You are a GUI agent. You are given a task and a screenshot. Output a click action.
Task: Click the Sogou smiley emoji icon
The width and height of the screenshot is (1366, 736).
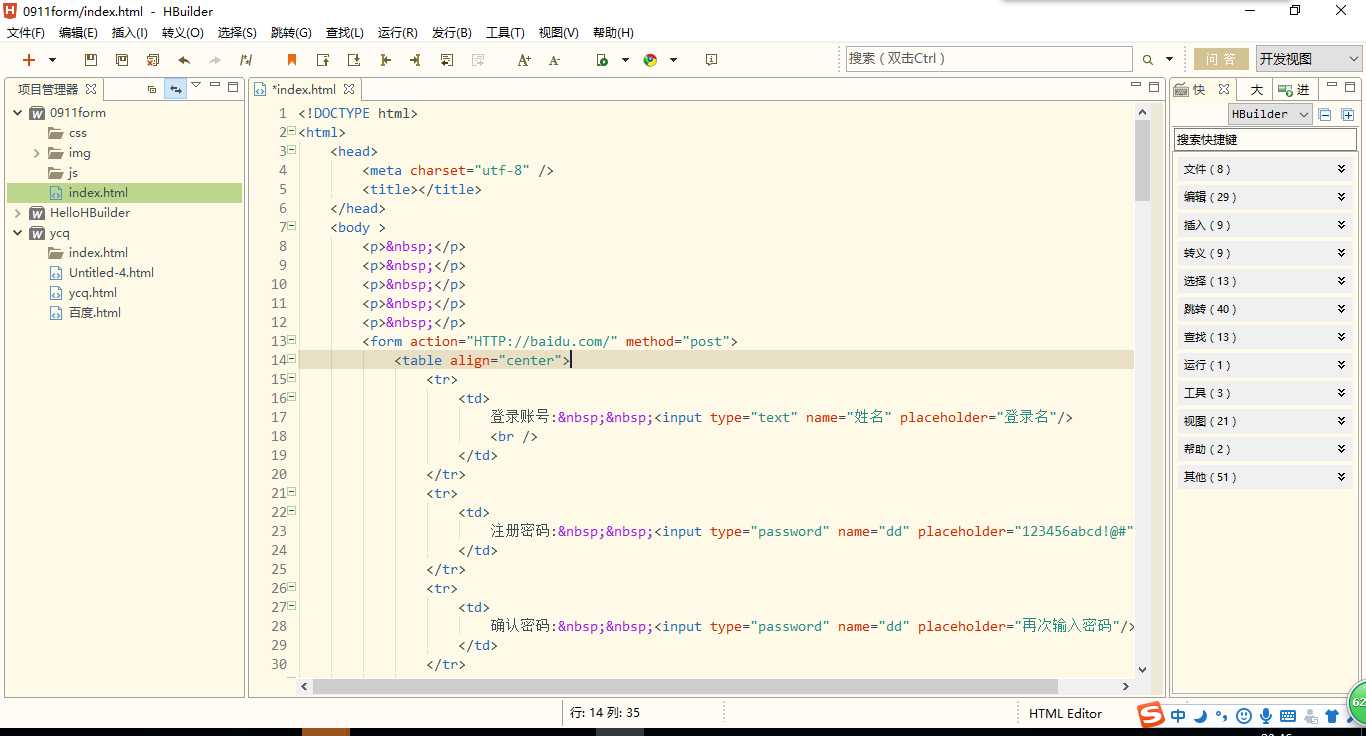[x=1244, y=716]
